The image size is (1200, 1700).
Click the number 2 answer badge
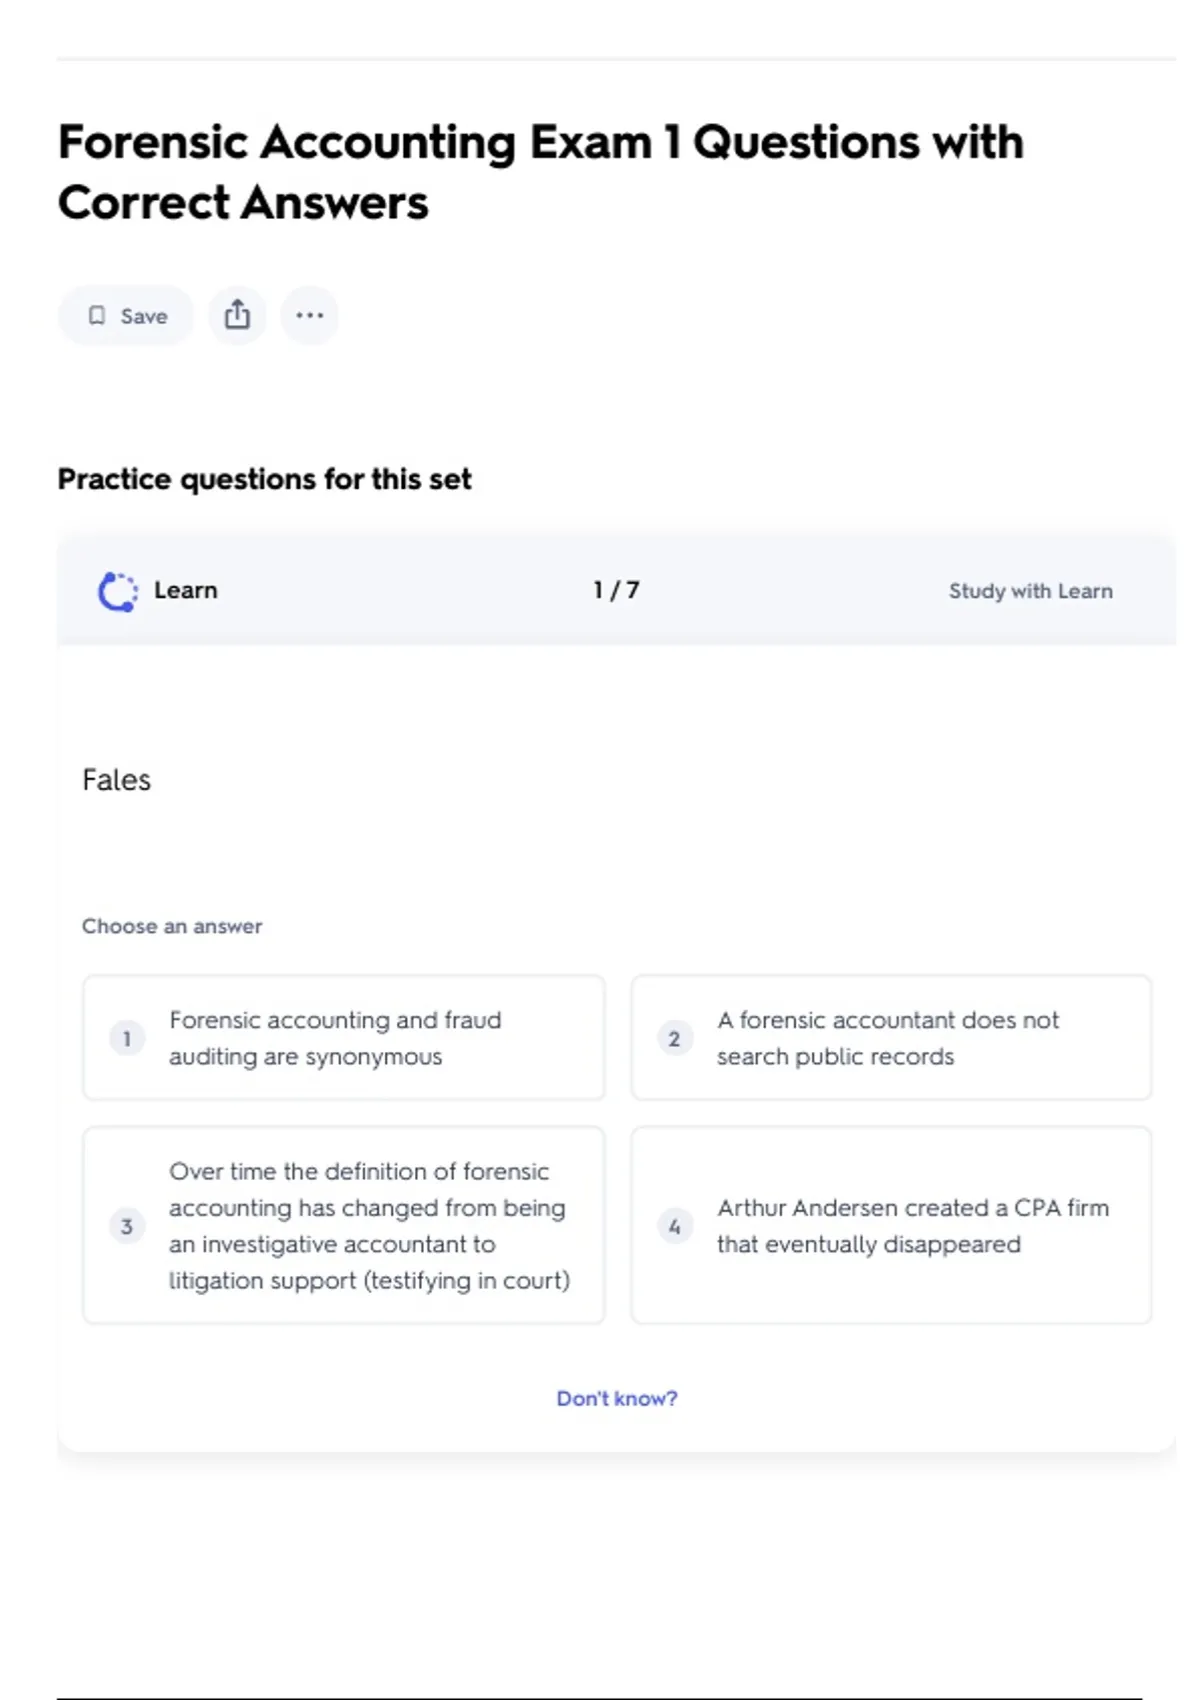674,1038
